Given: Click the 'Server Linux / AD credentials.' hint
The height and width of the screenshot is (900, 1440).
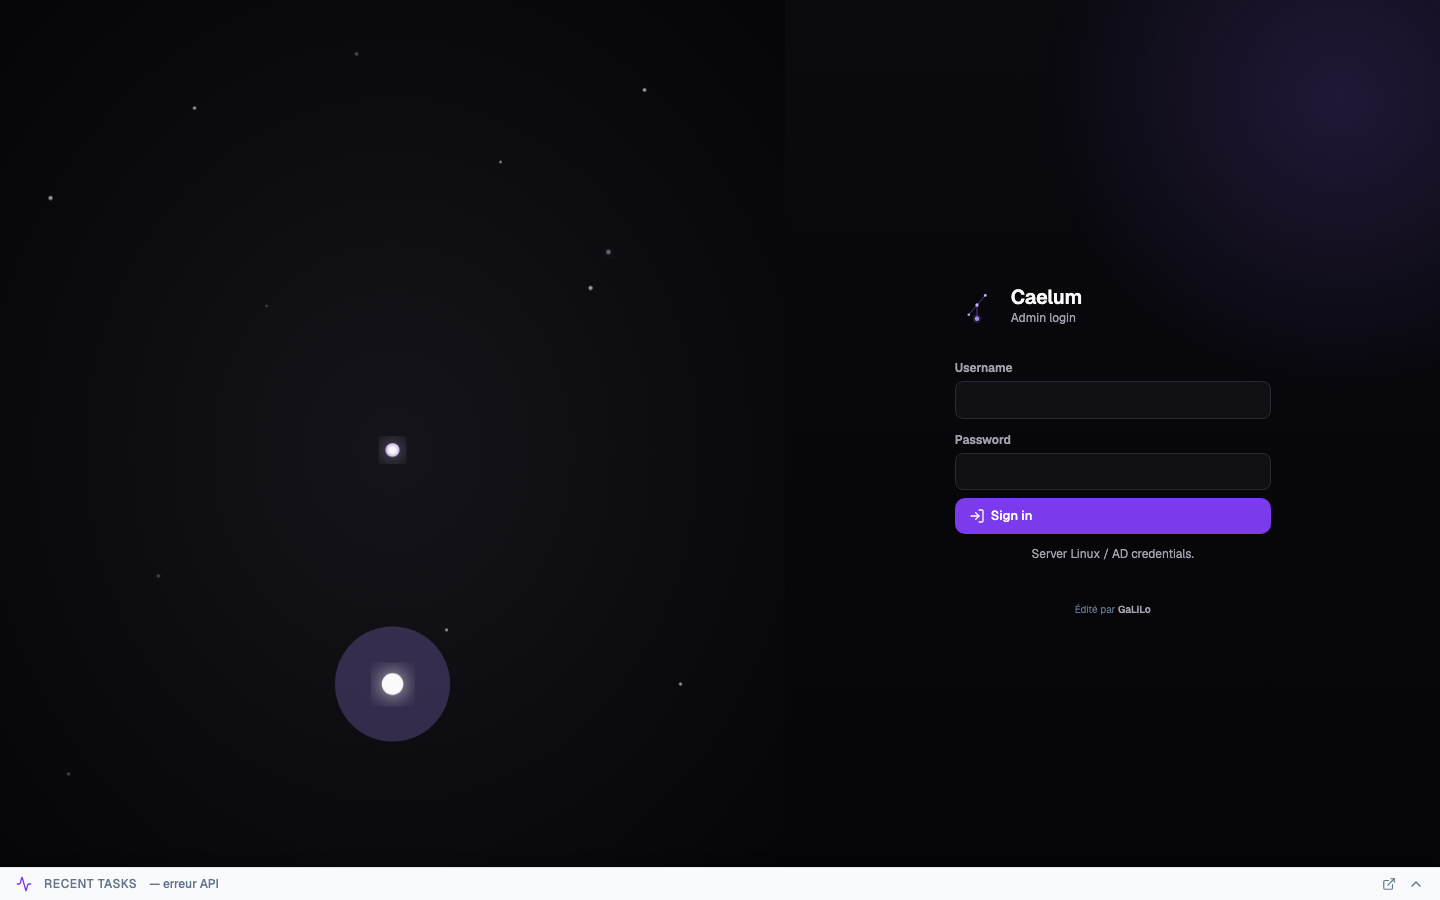Looking at the screenshot, I should 1112,554.
